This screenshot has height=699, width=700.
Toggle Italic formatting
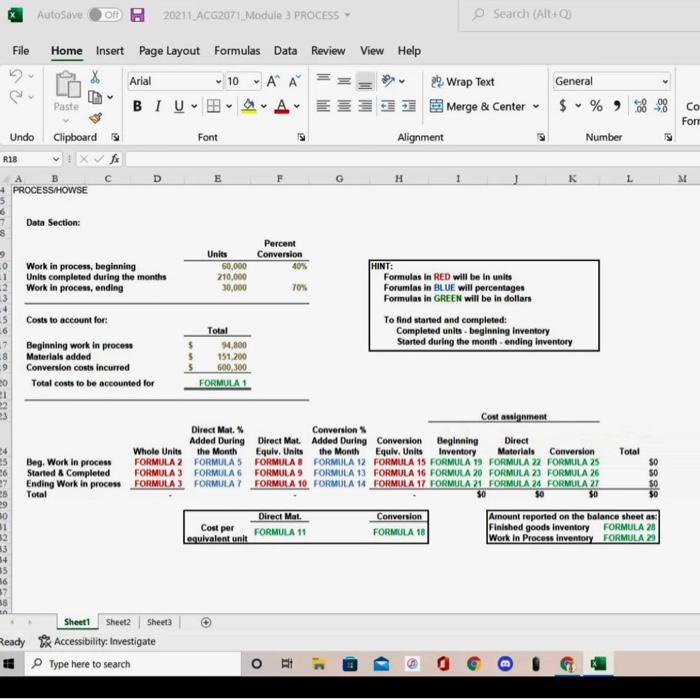click(158, 106)
